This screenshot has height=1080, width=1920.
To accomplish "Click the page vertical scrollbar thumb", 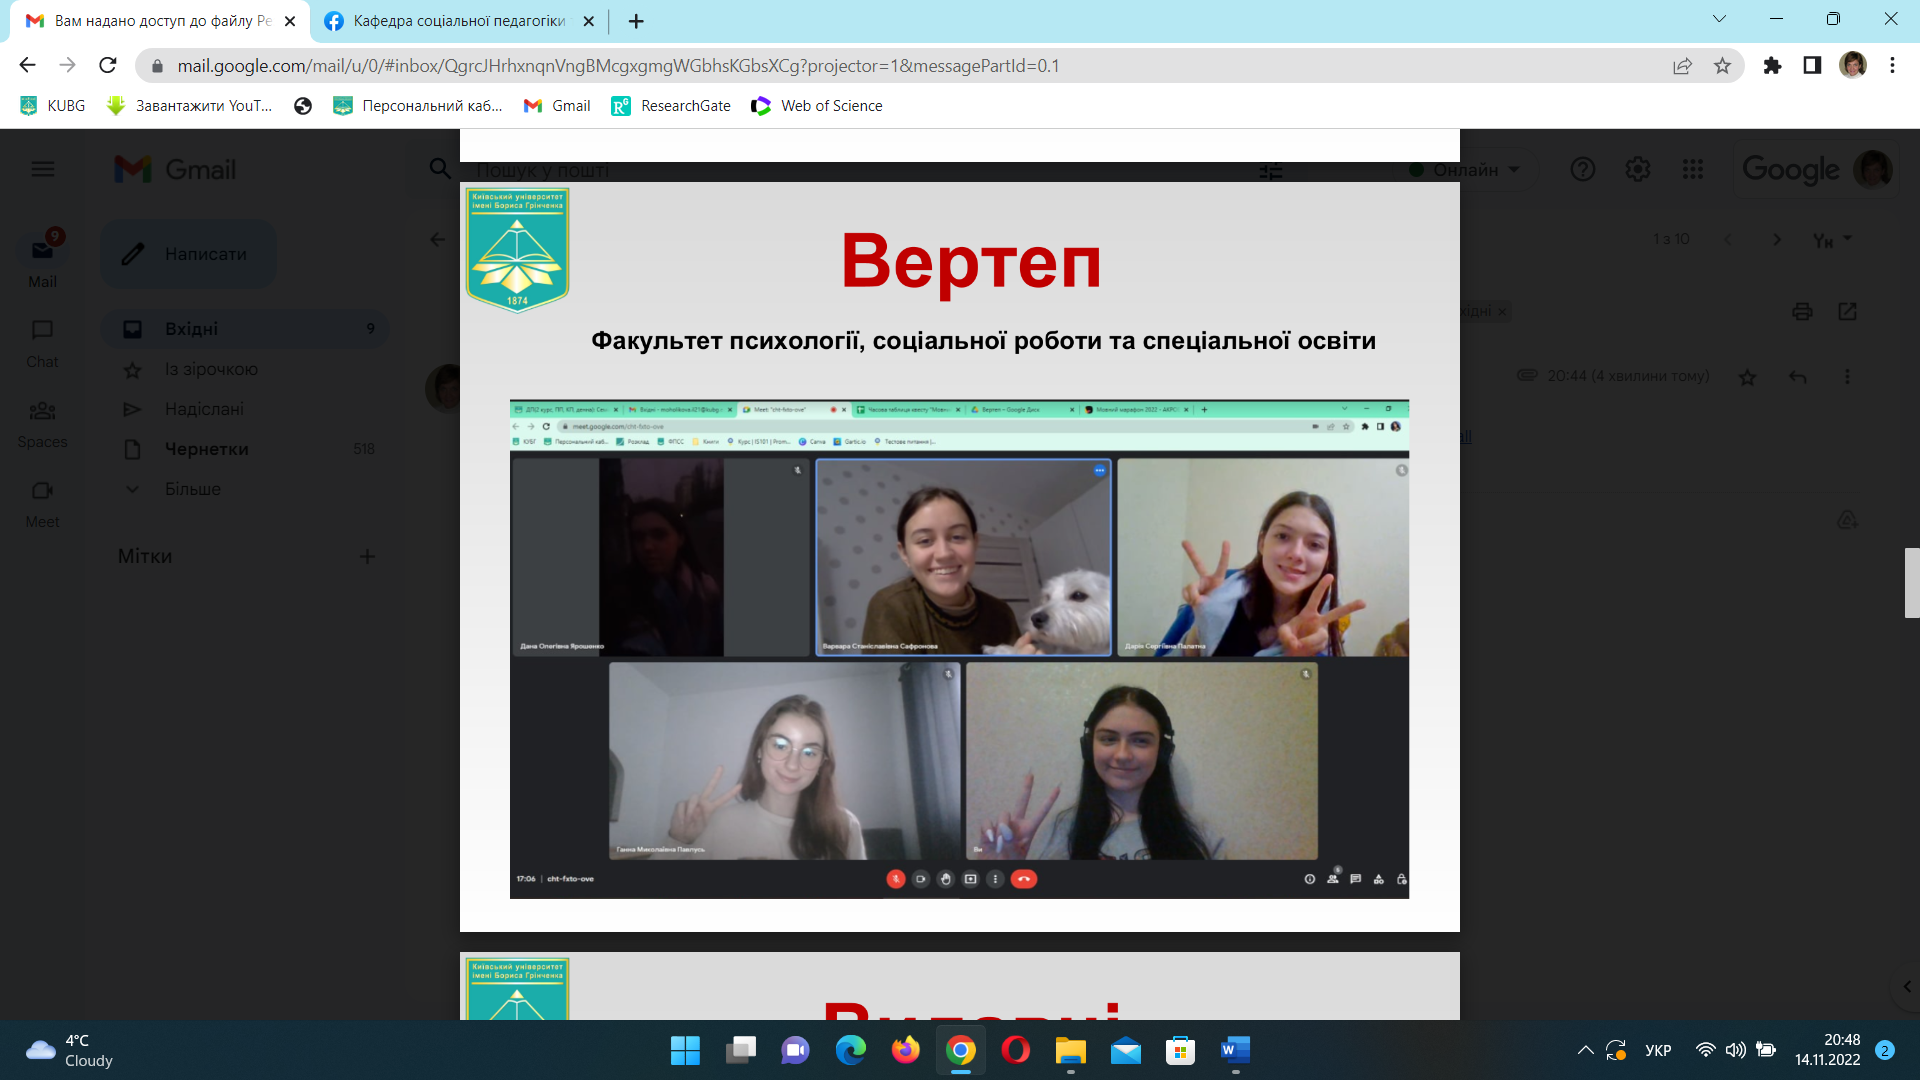I will pos(1911,582).
